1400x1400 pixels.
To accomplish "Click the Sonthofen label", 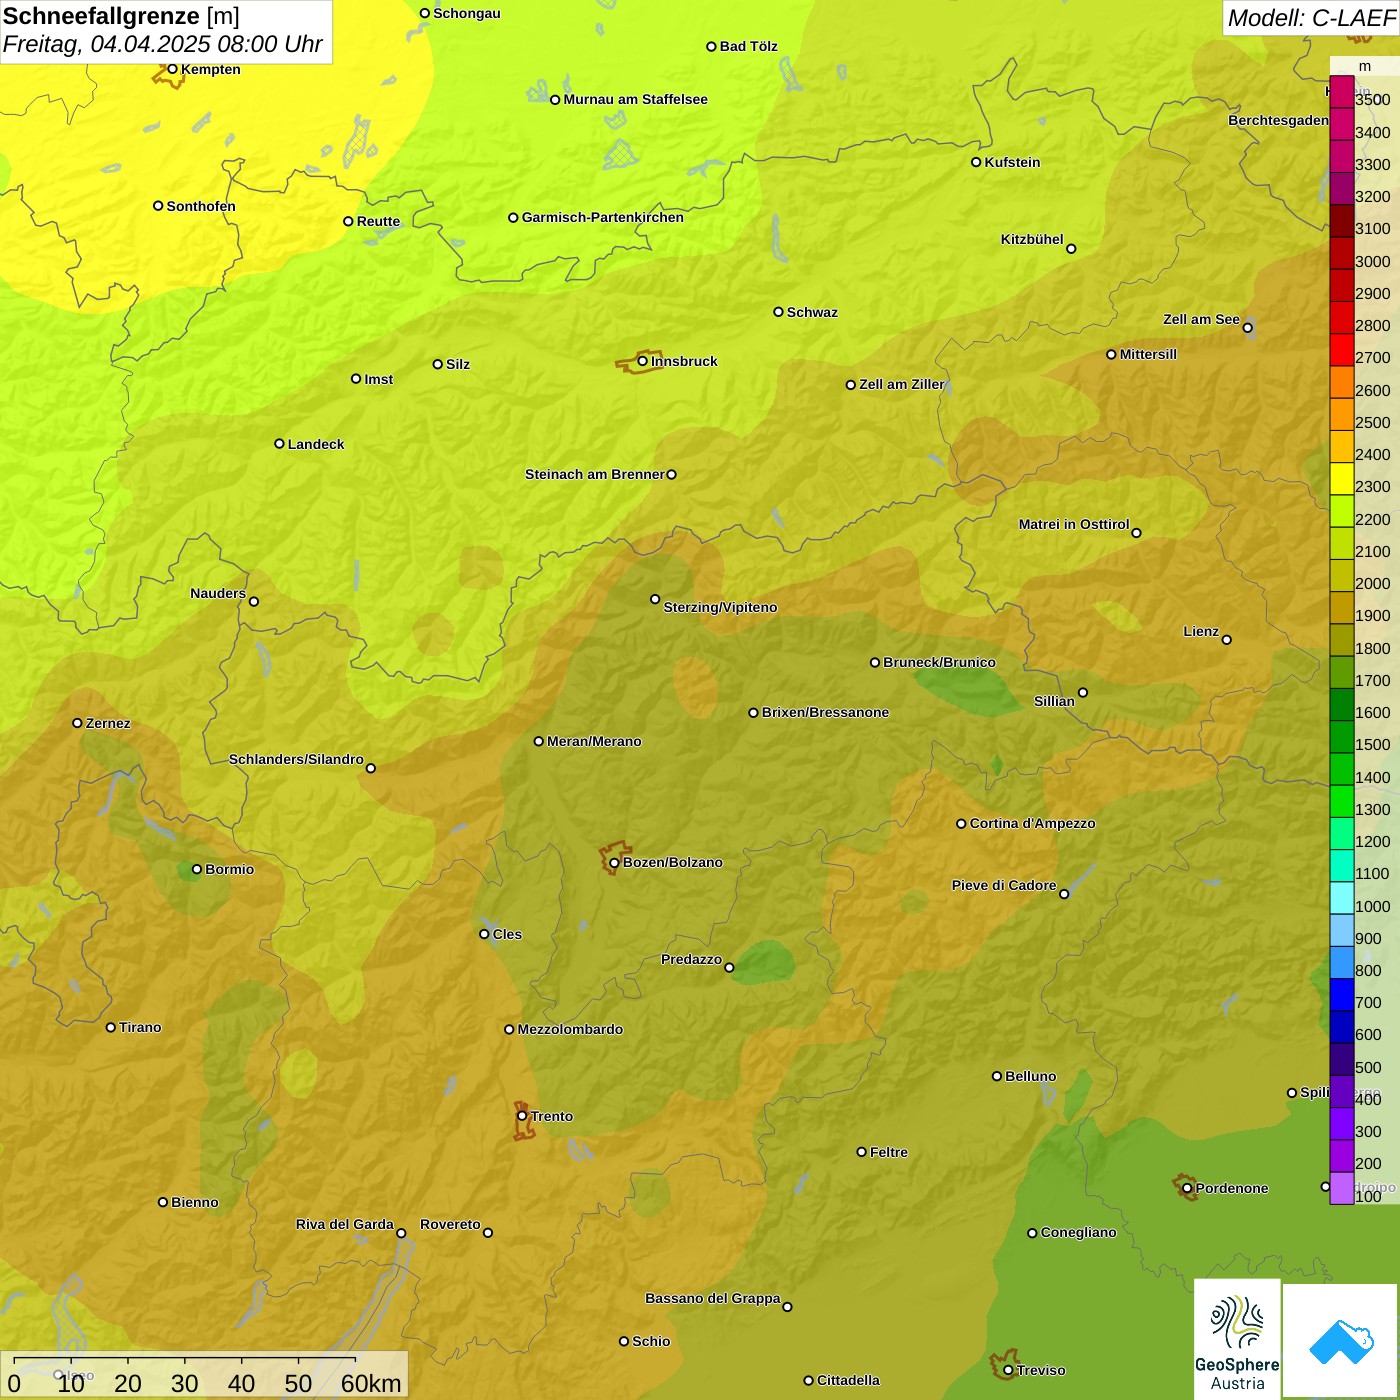I will tap(201, 206).
